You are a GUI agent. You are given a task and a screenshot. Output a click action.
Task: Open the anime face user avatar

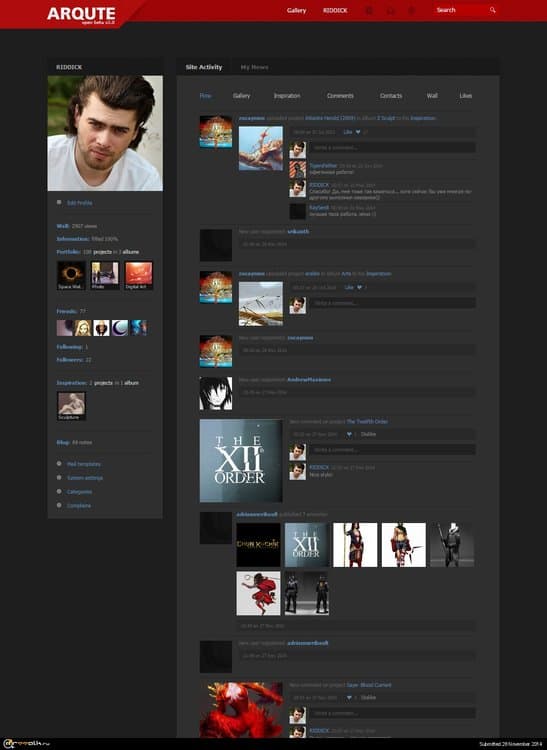click(216, 394)
